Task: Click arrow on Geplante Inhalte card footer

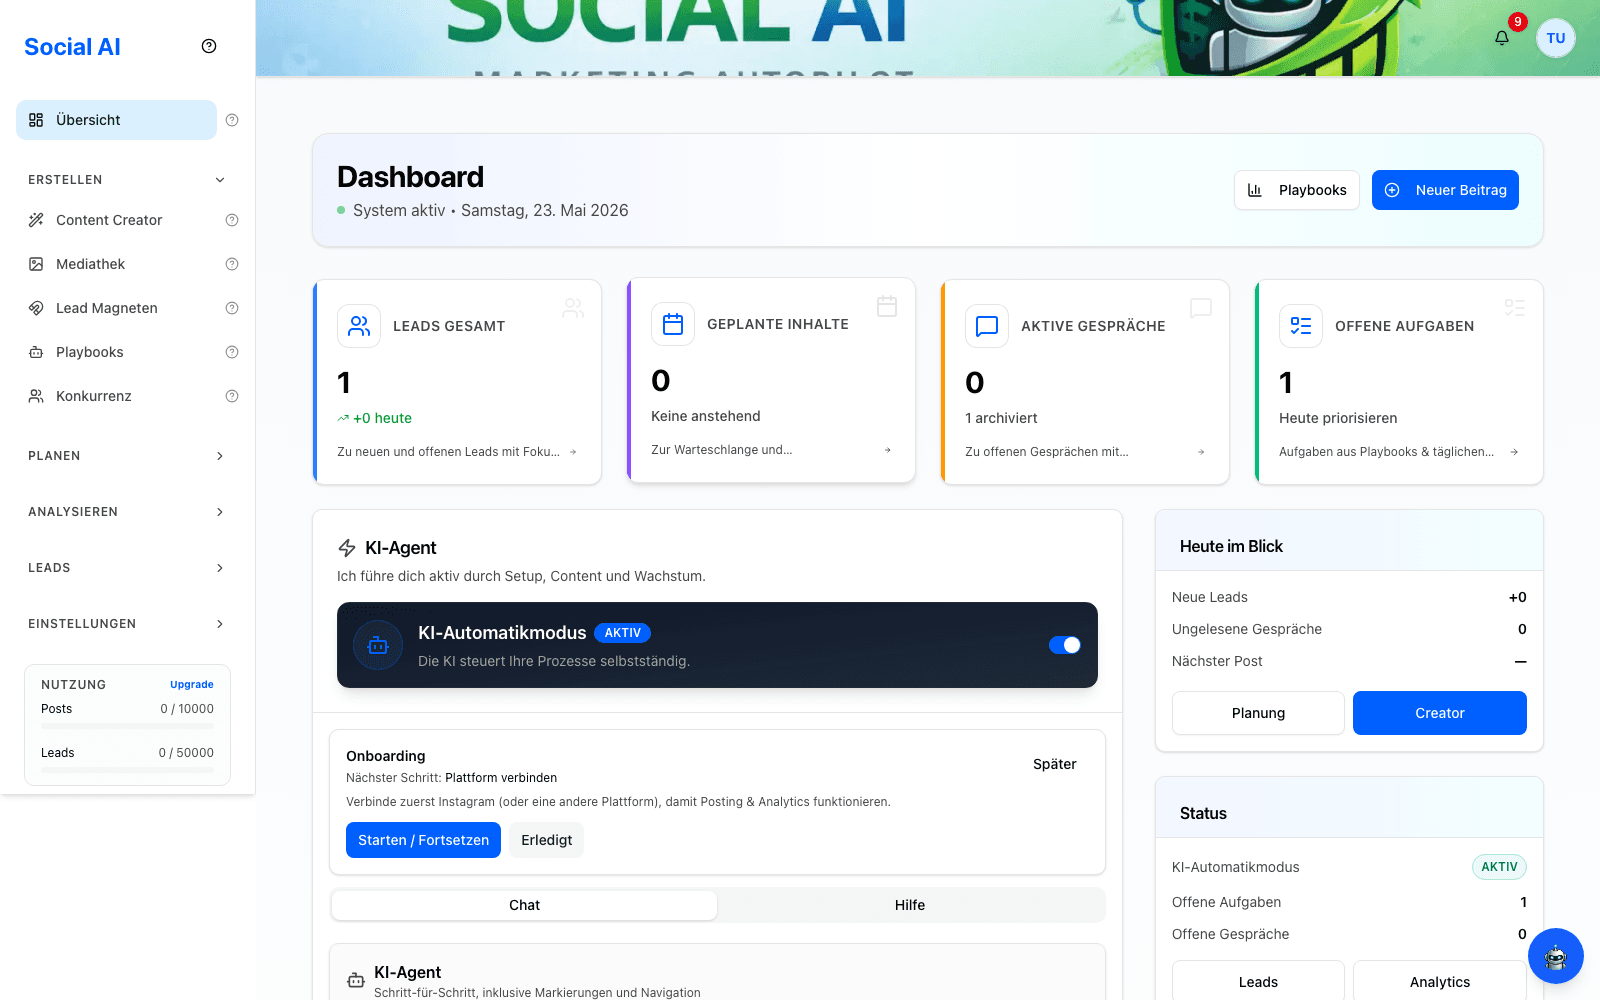Action: [887, 450]
